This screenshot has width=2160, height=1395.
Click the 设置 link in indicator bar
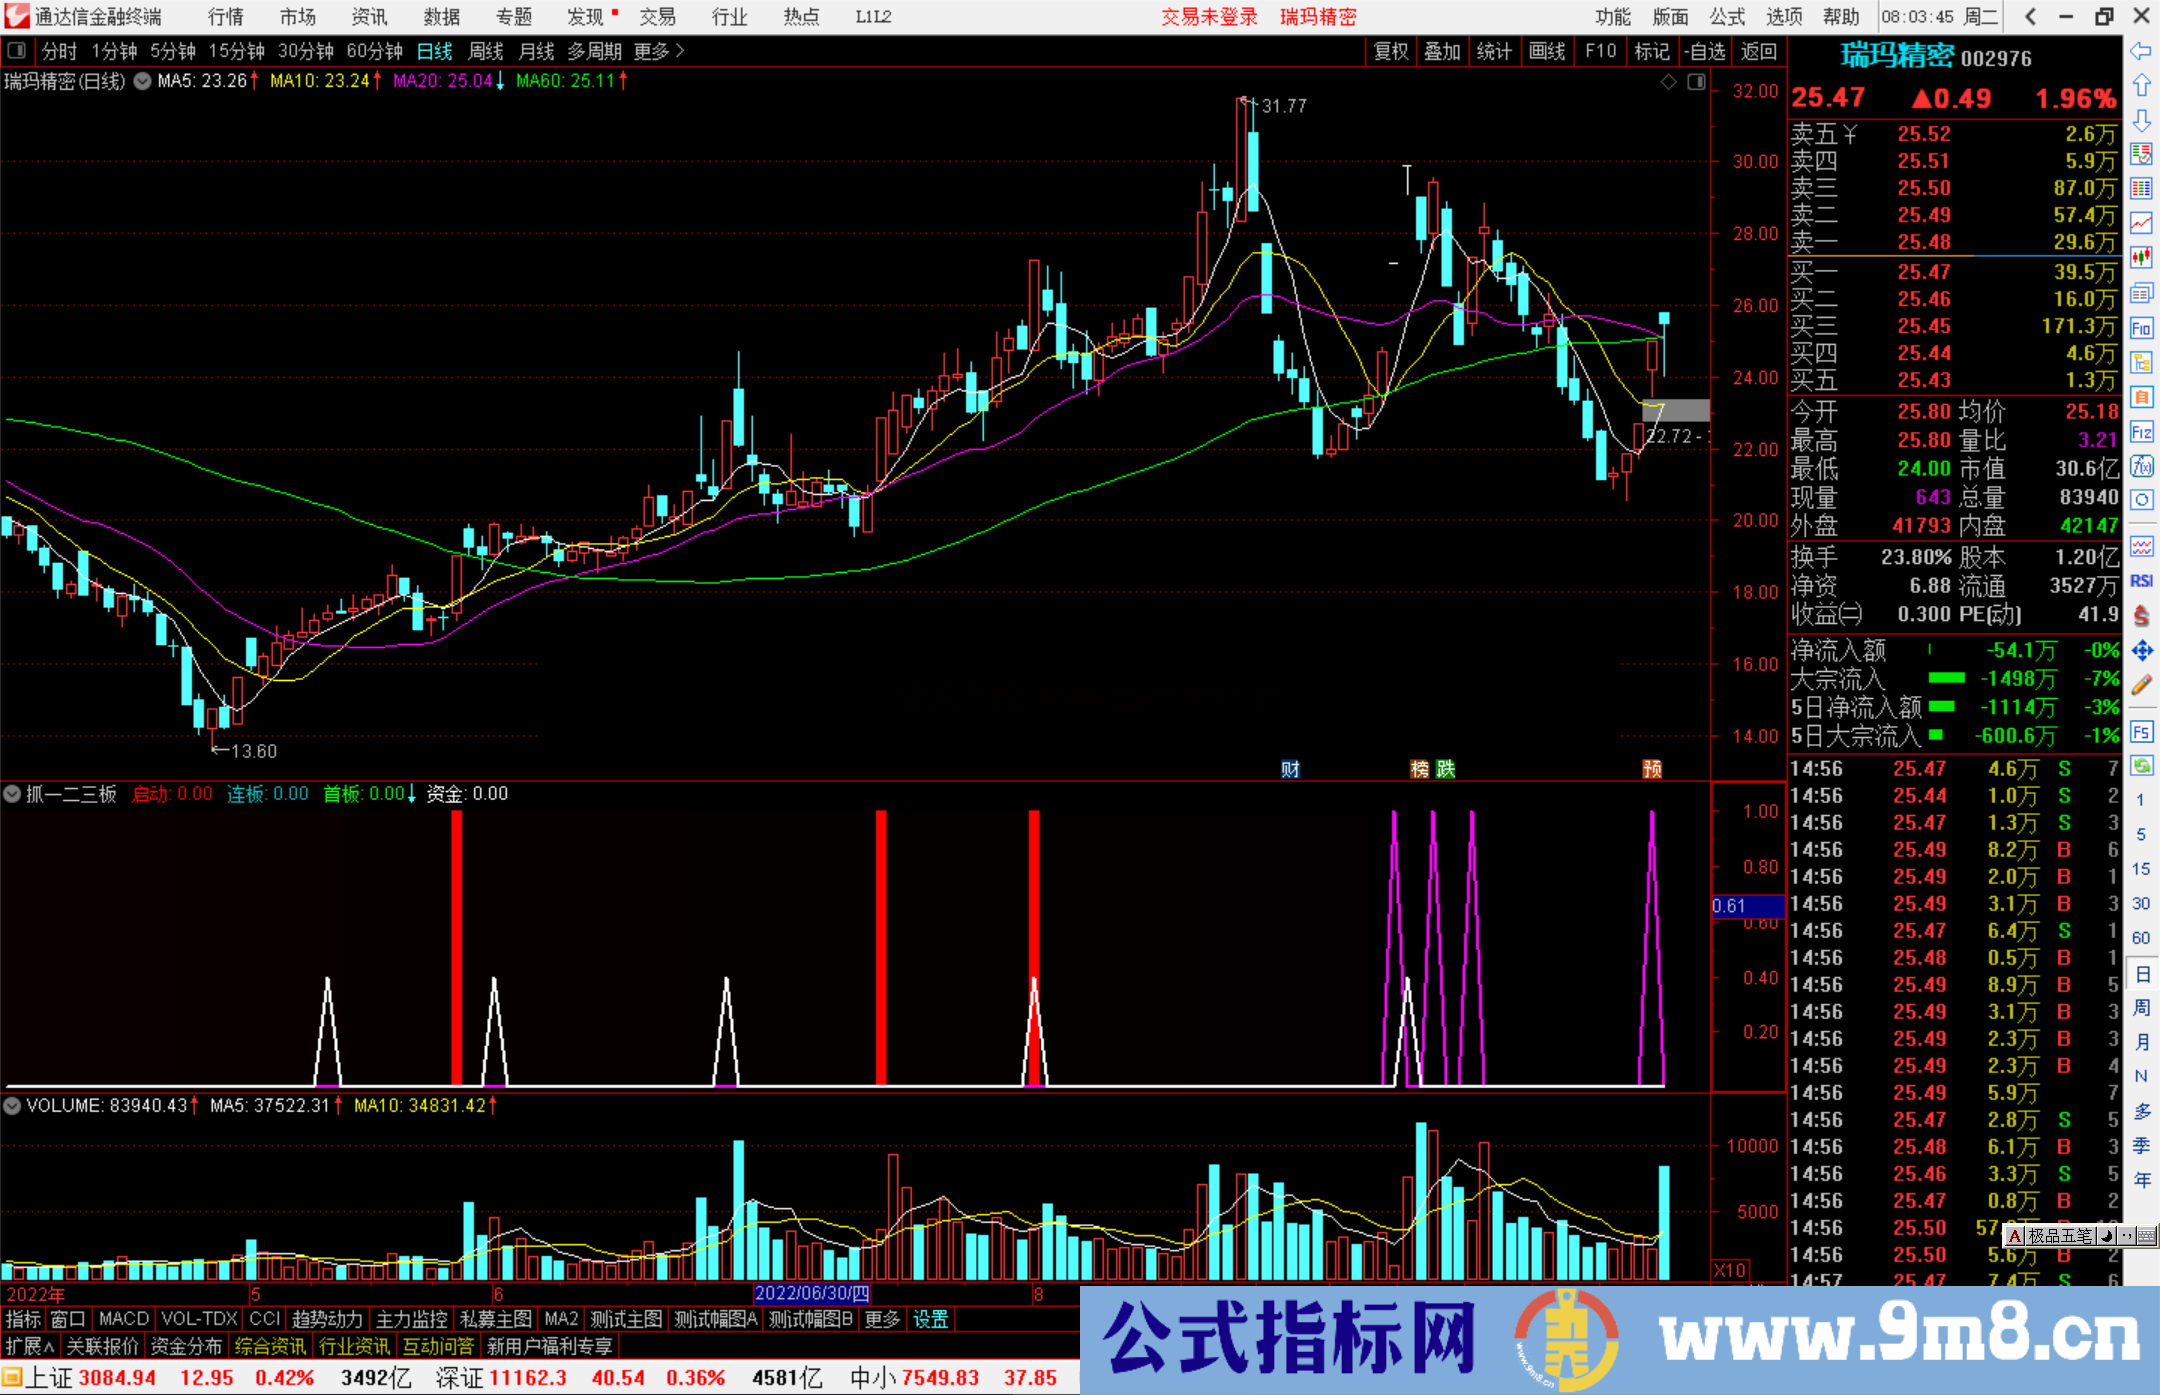(930, 1319)
